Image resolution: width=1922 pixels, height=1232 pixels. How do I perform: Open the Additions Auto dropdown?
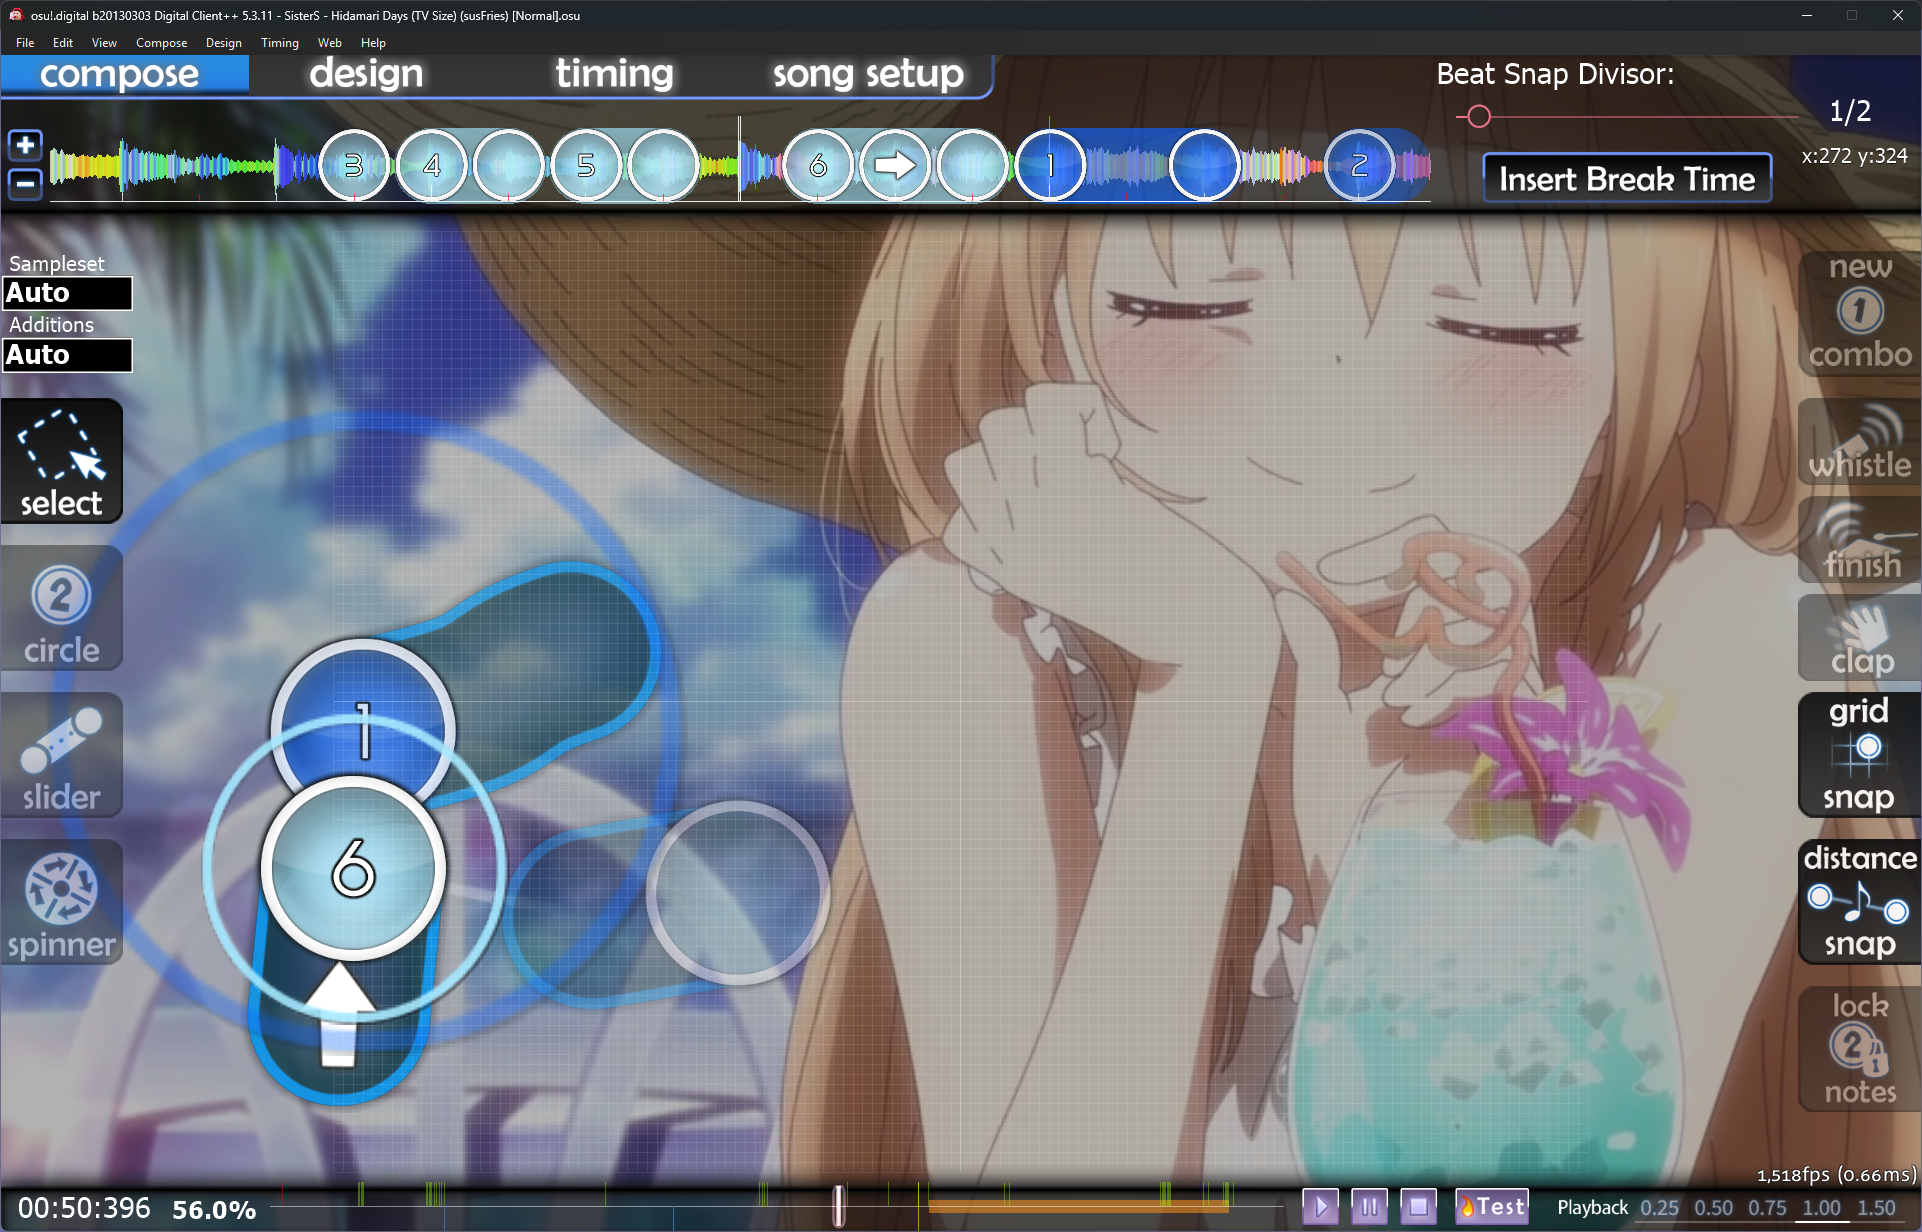[x=67, y=355]
